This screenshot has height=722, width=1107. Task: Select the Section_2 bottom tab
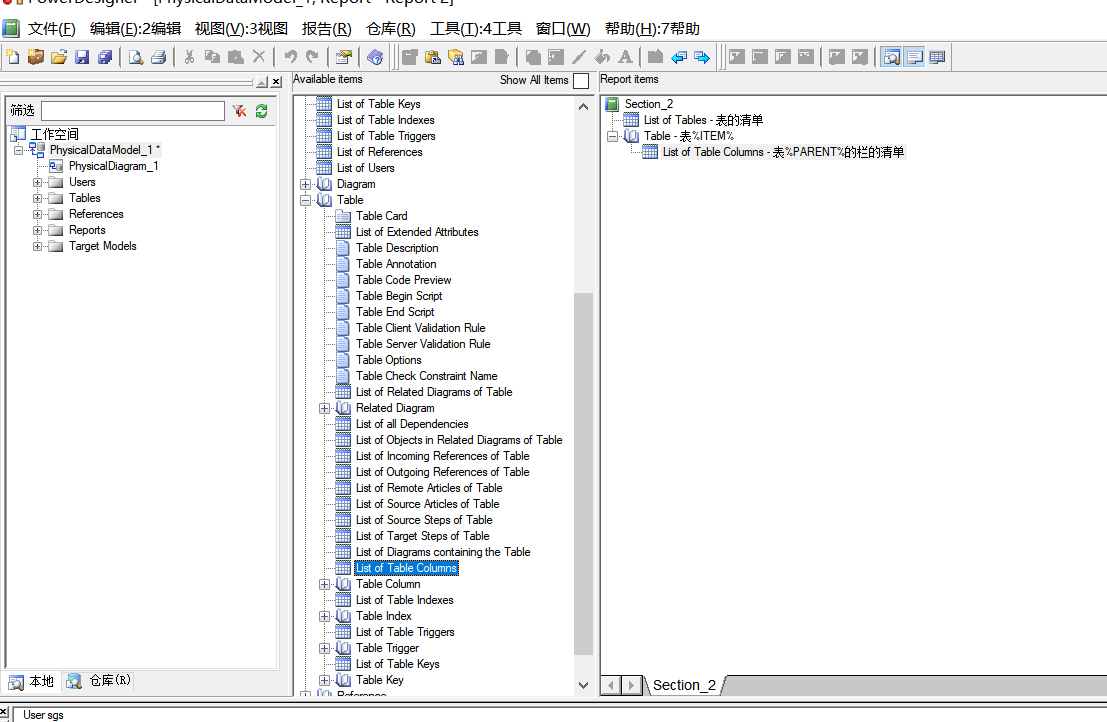coord(683,685)
